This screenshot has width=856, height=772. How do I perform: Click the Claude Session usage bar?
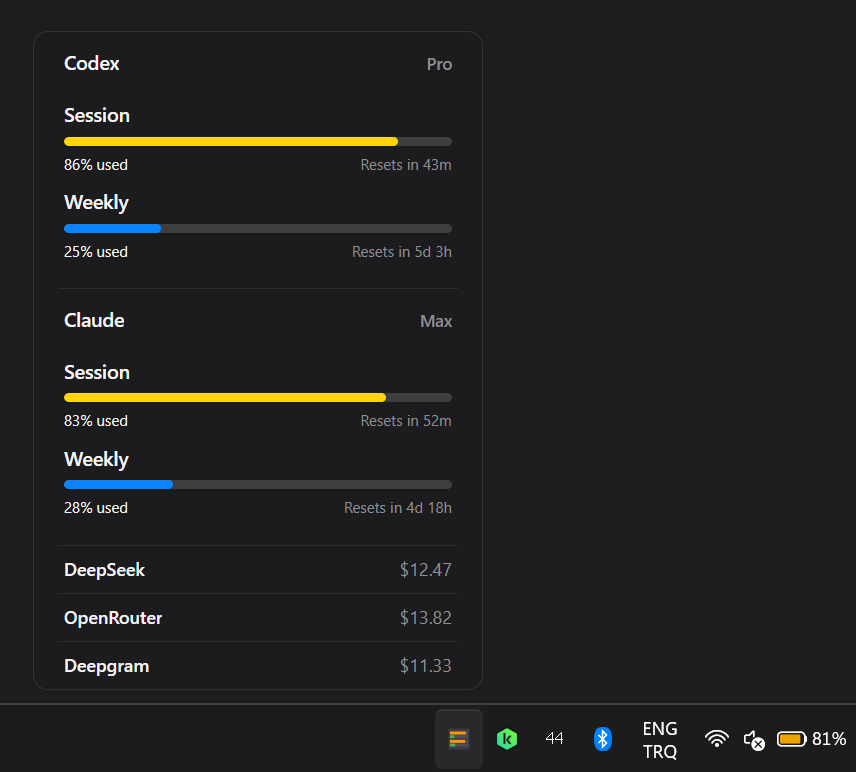click(258, 397)
